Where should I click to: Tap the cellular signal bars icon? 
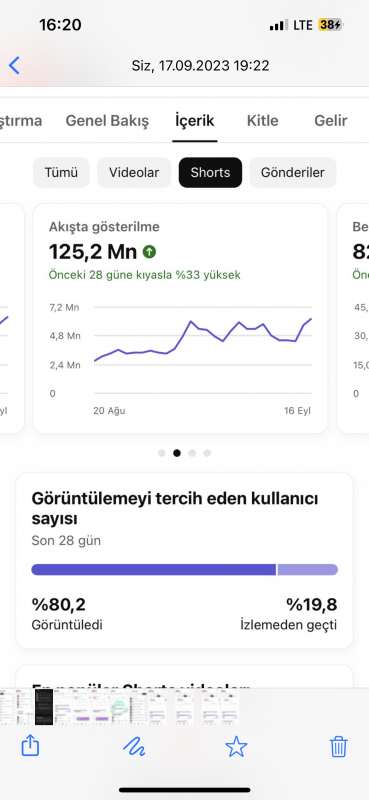(x=279, y=24)
